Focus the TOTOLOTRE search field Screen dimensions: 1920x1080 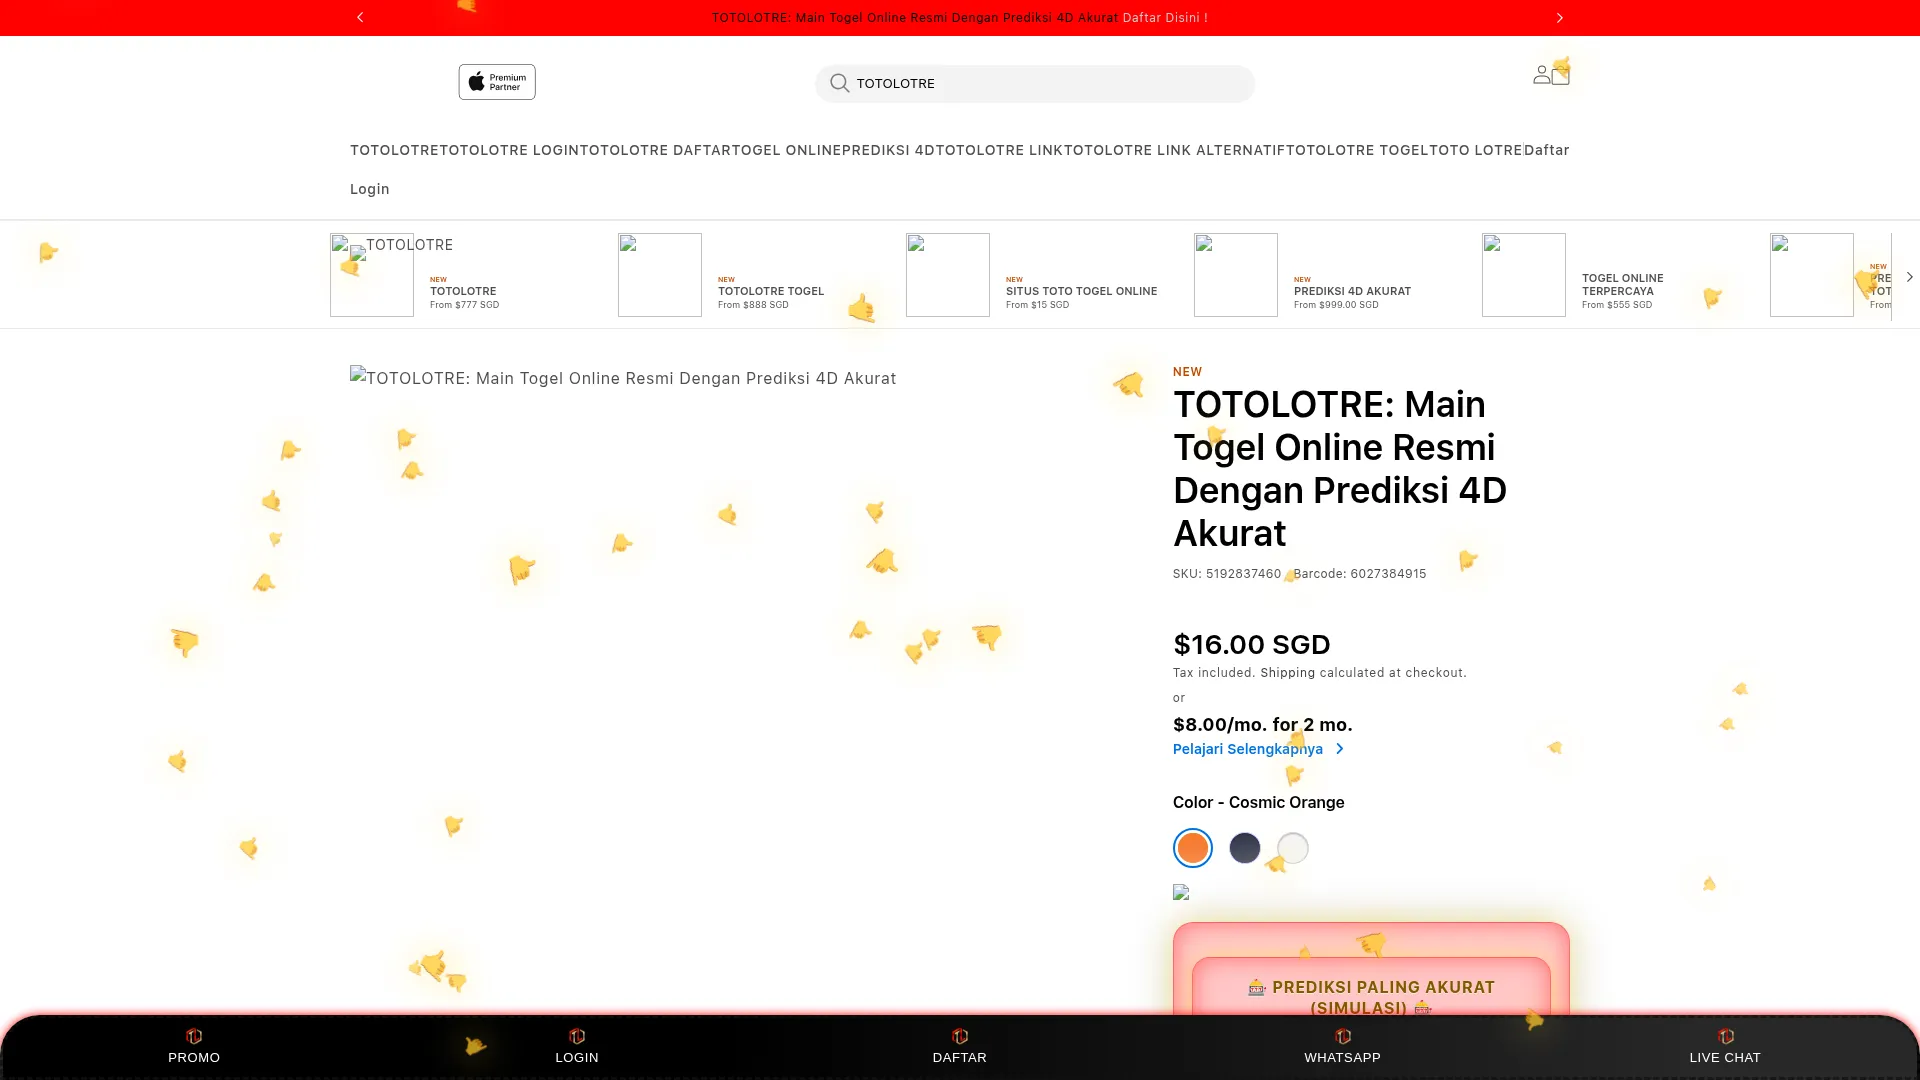pos(1035,83)
